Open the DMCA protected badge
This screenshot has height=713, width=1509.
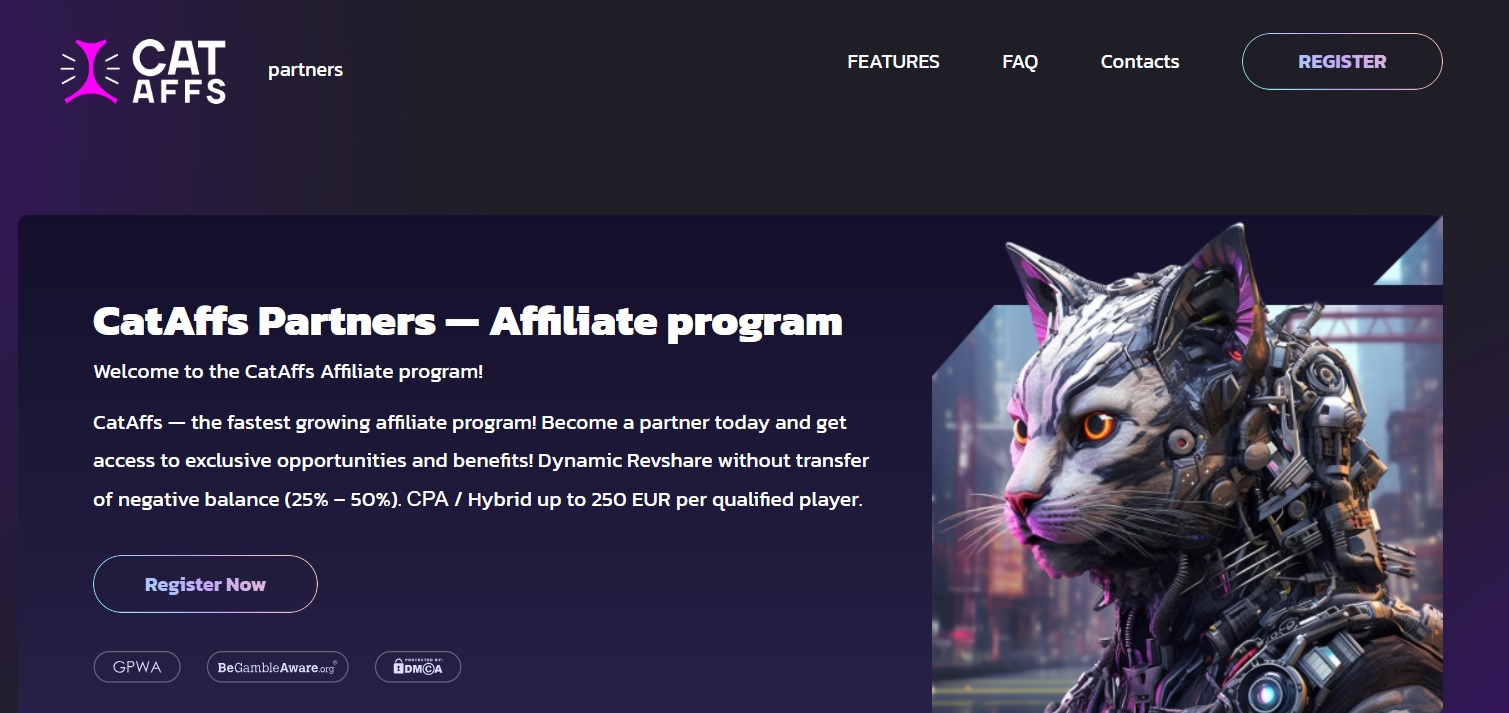(x=418, y=667)
